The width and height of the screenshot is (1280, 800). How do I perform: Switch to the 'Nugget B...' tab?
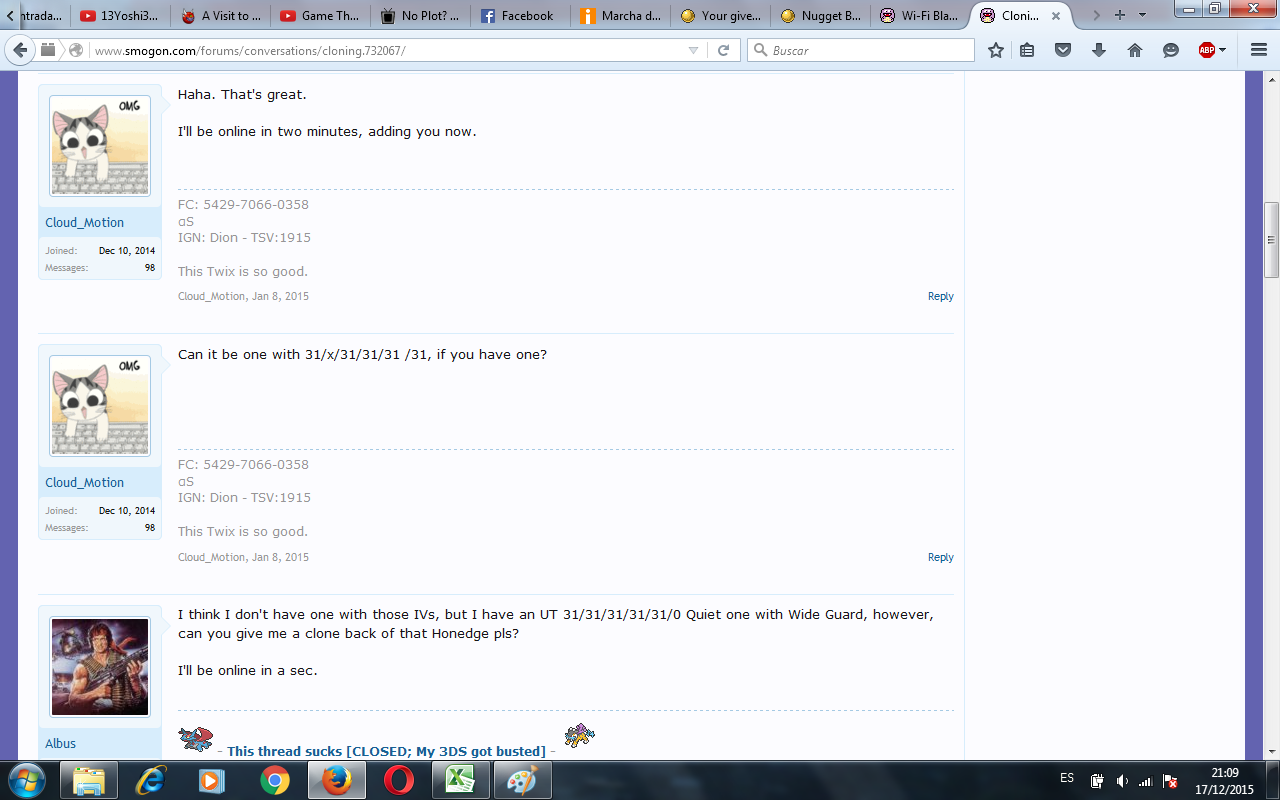[x=820, y=16]
